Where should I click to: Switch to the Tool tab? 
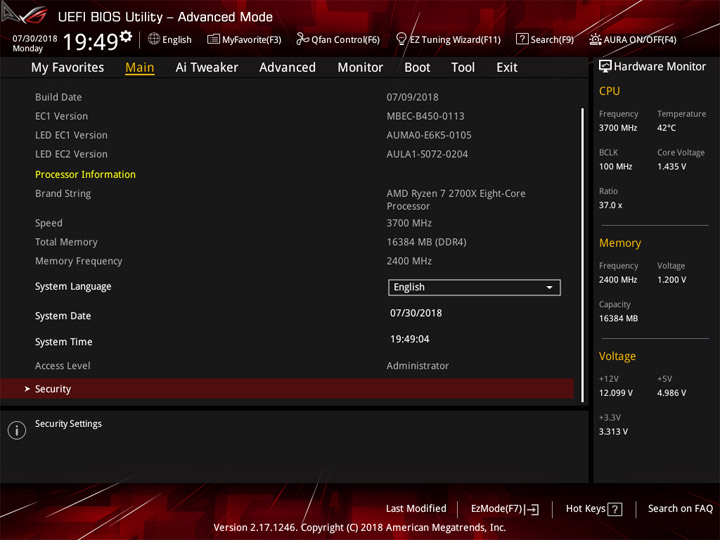click(x=463, y=68)
